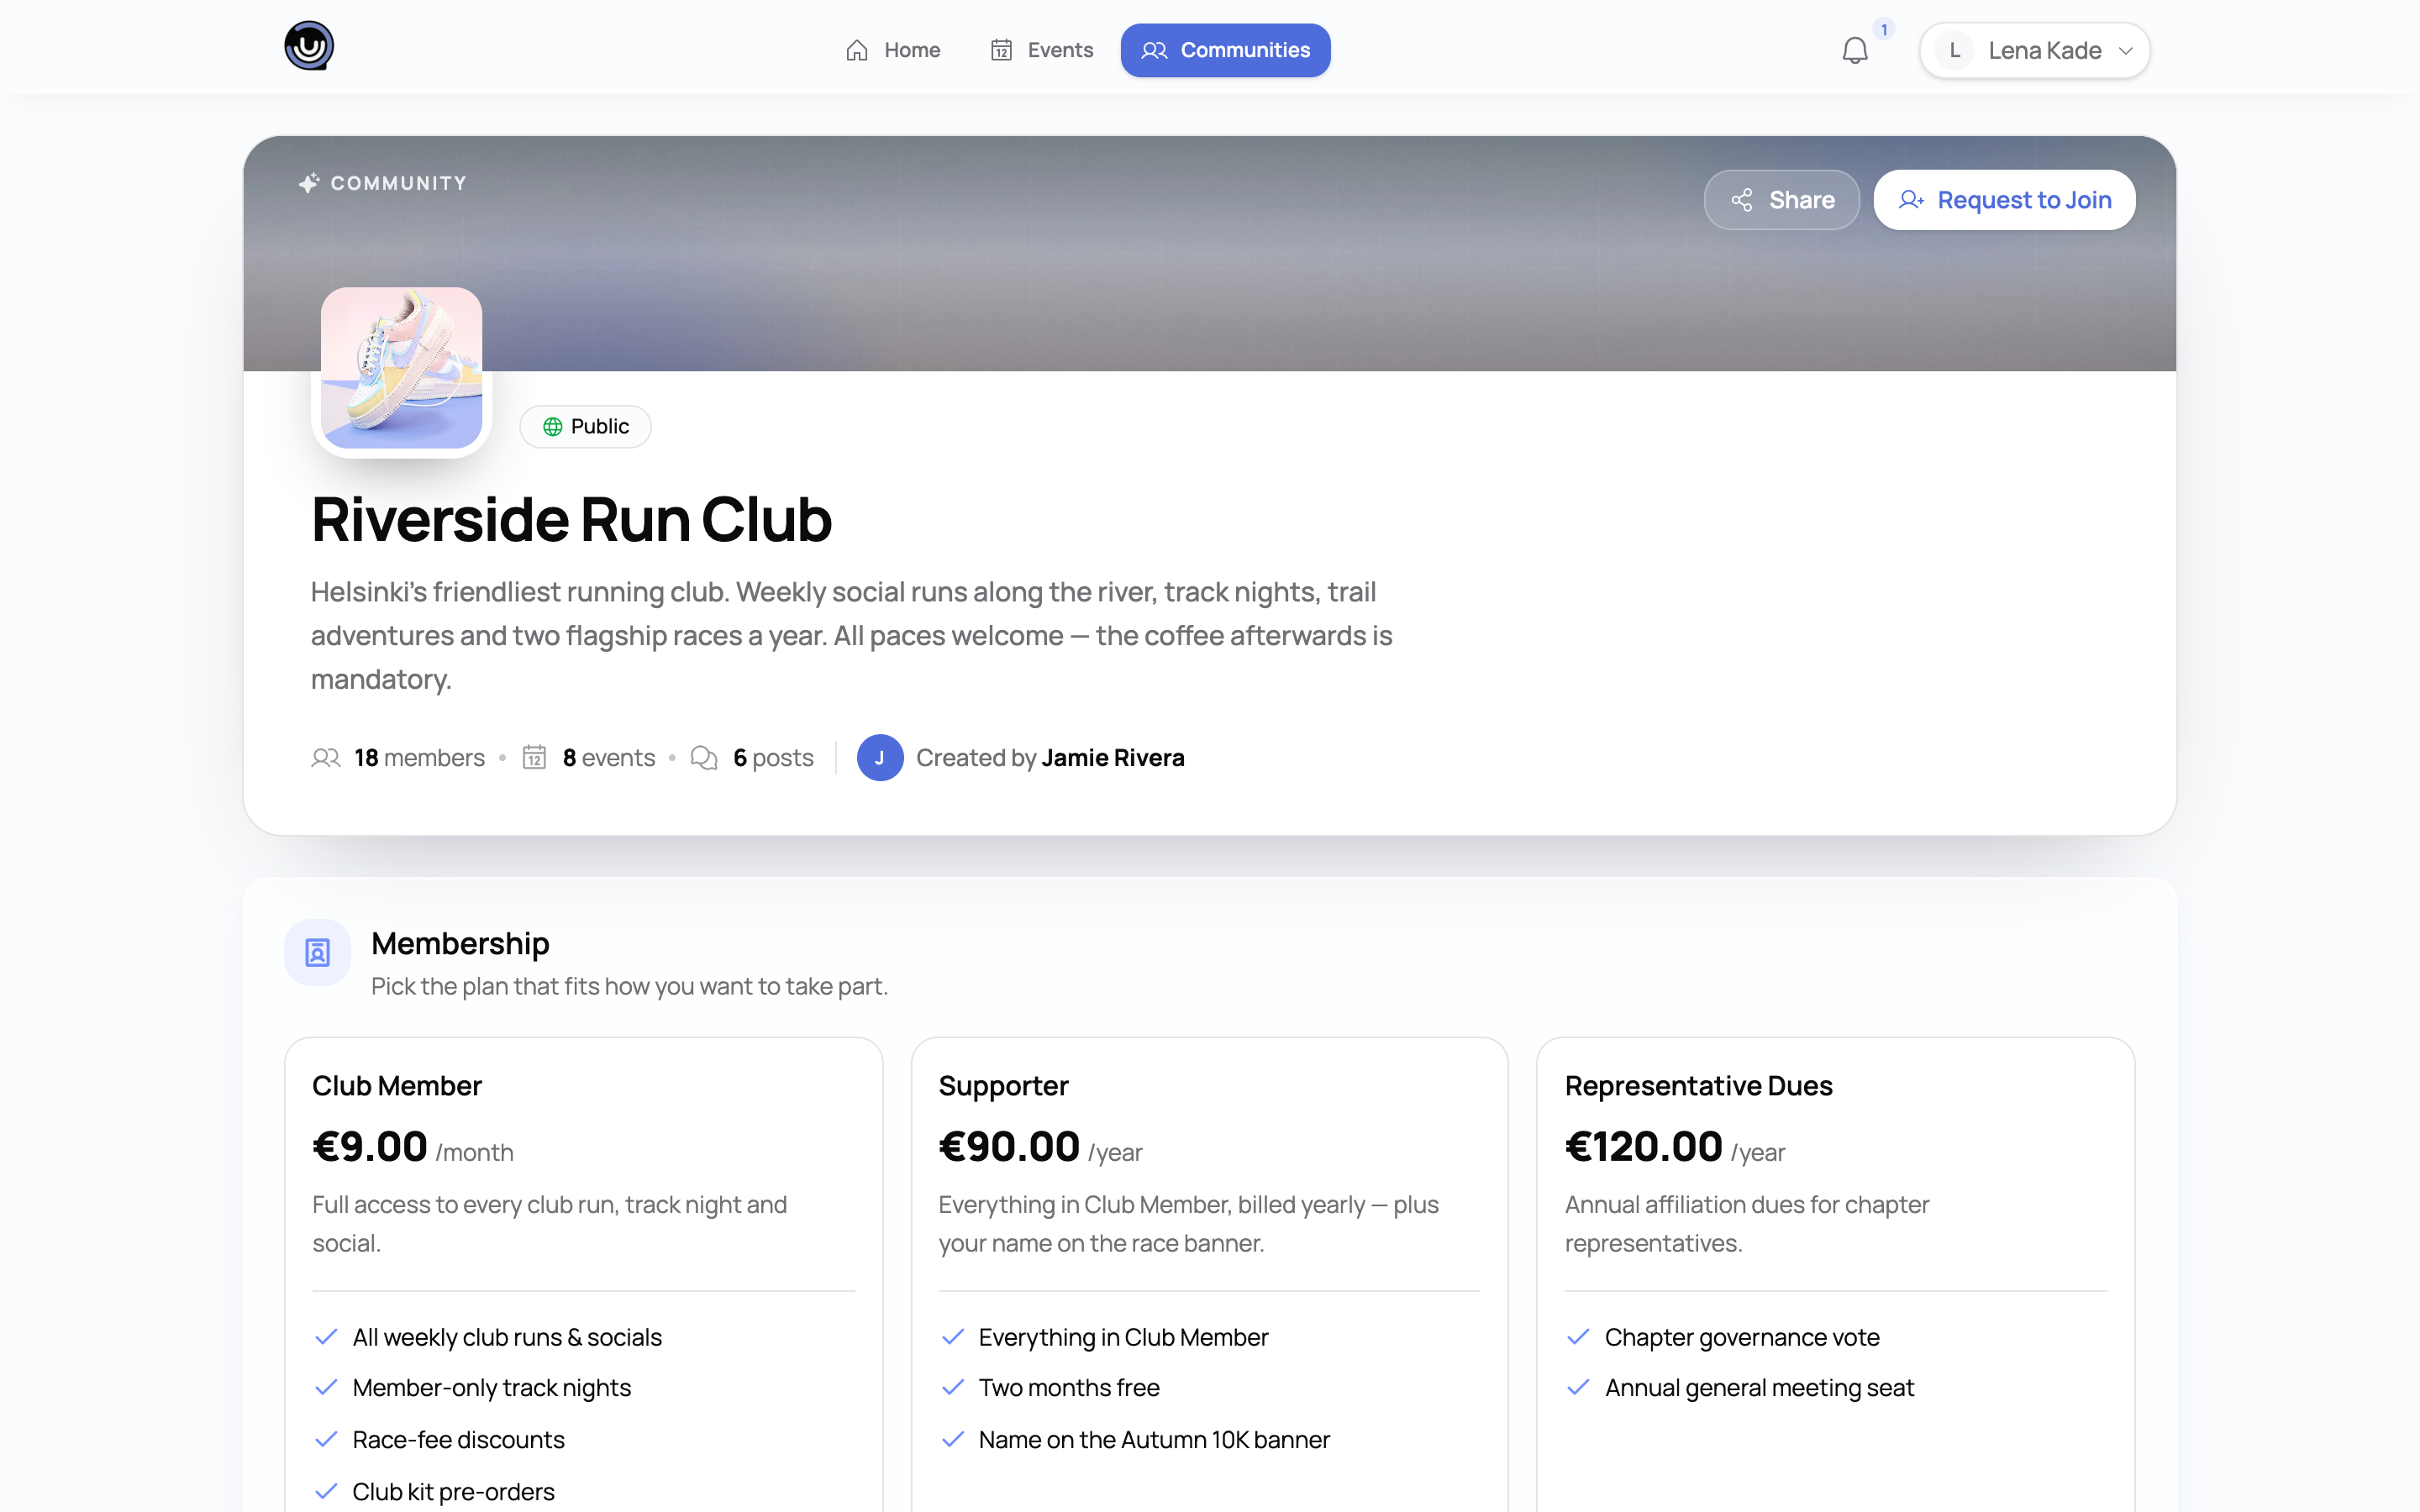Click checkmark beside Race-fee discounts
This screenshot has height=1512, width=2420.
pyautogui.click(x=326, y=1439)
